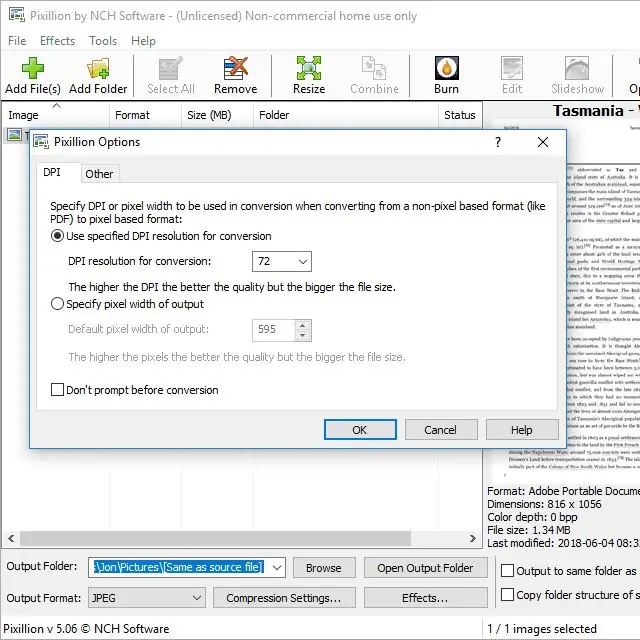Click the Pixillion app icon in title bar

[x=17, y=15]
